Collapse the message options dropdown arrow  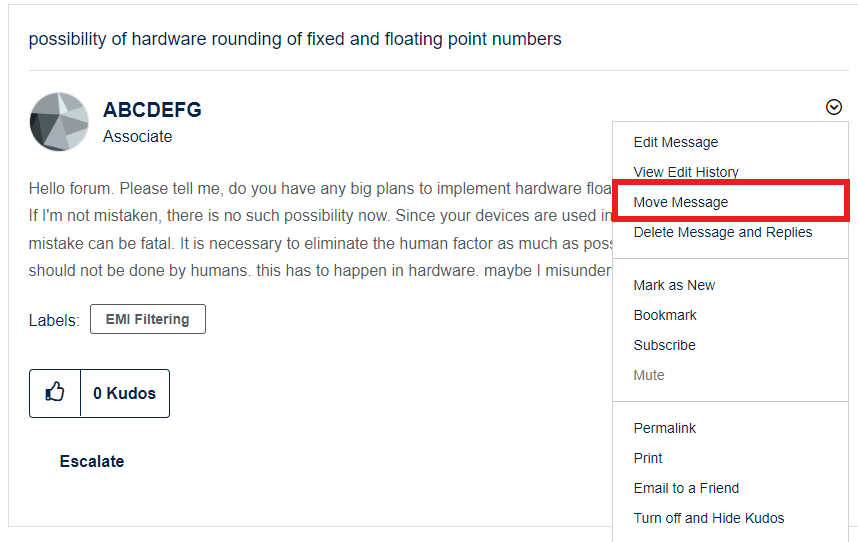coord(834,107)
